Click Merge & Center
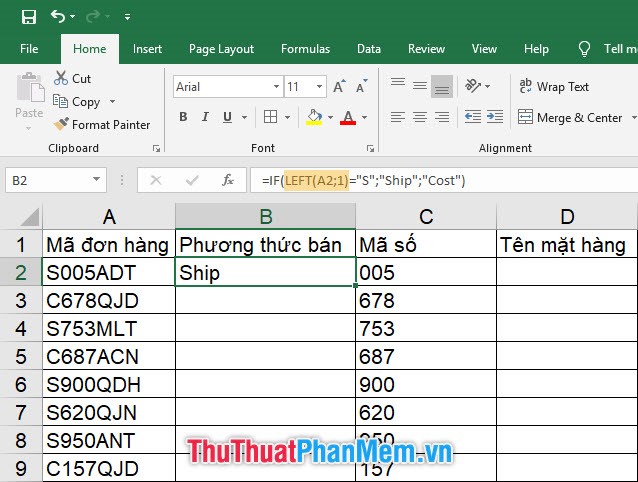Viewport: 638px width, 482px height. coord(570,118)
